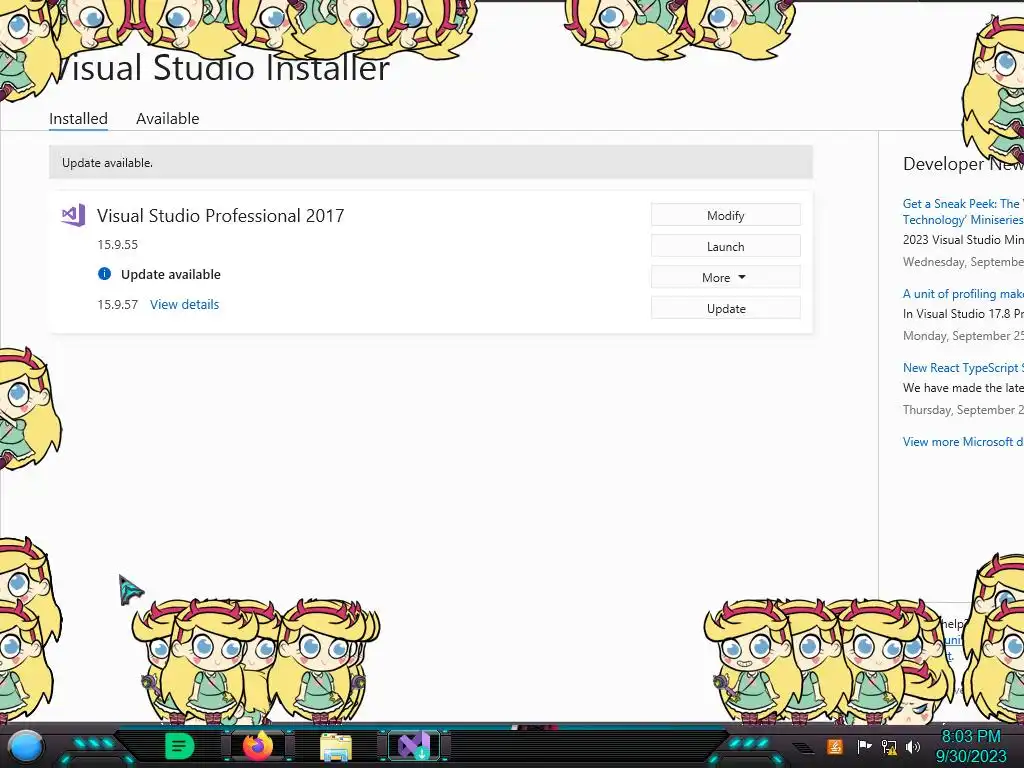Click the orange Java tray icon
Viewport: 1024px width, 768px height.
click(835, 746)
